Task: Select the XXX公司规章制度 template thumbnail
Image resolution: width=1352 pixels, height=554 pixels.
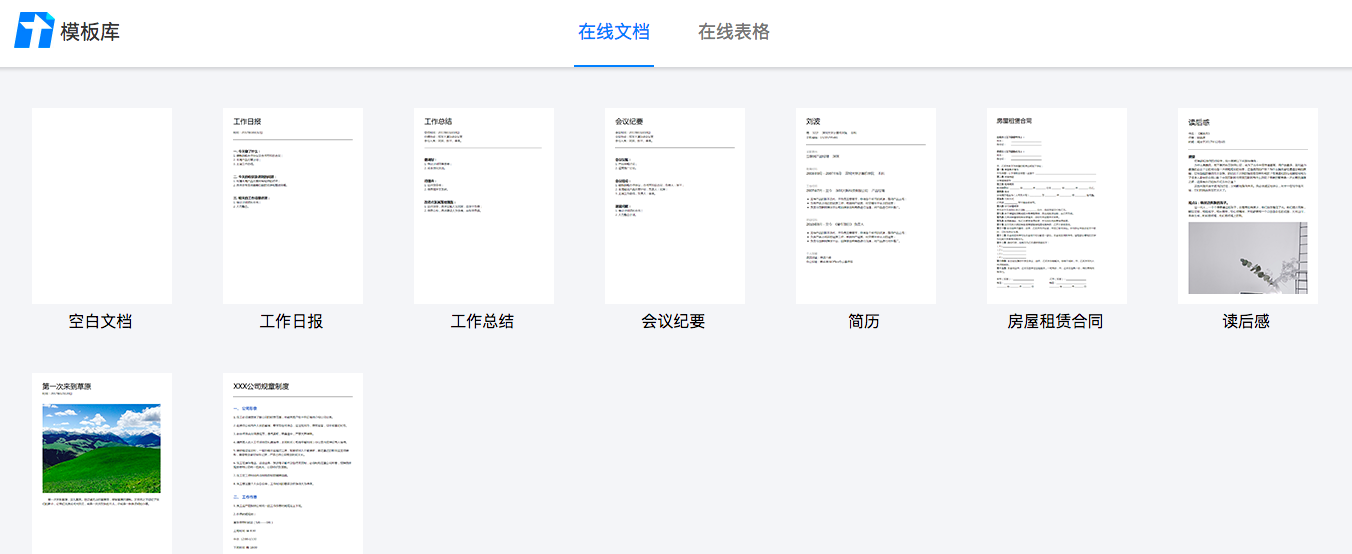Action: coord(293,463)
